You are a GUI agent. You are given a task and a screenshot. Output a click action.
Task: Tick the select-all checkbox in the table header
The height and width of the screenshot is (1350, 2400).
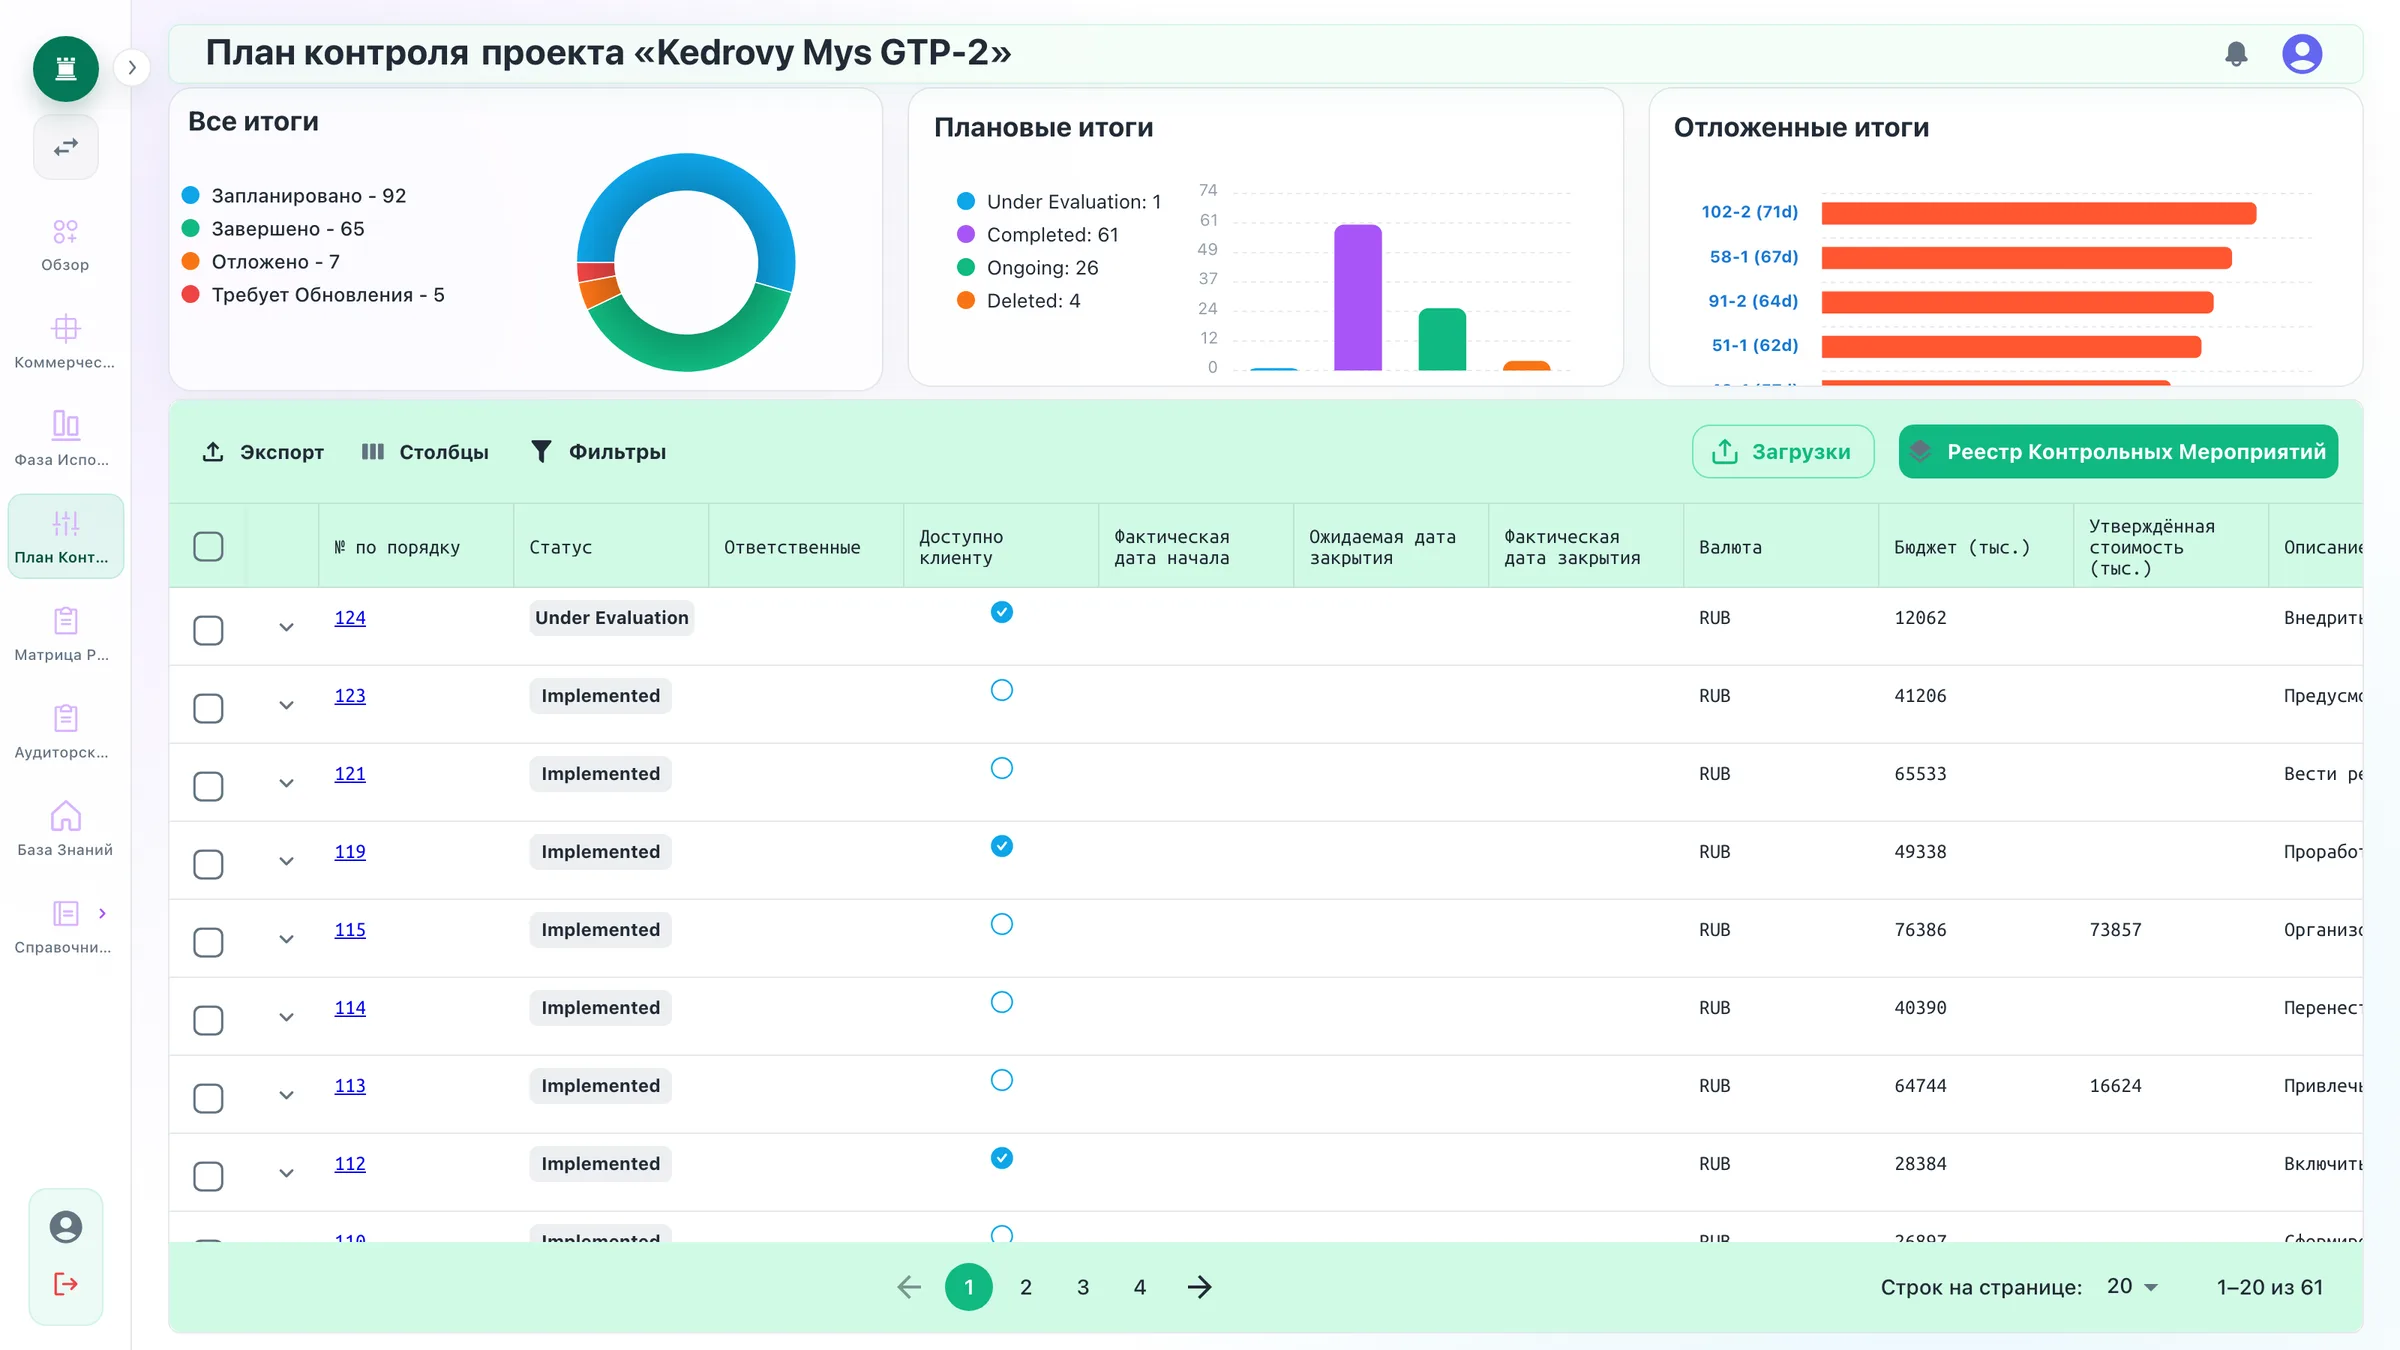(x=208, y=547)
